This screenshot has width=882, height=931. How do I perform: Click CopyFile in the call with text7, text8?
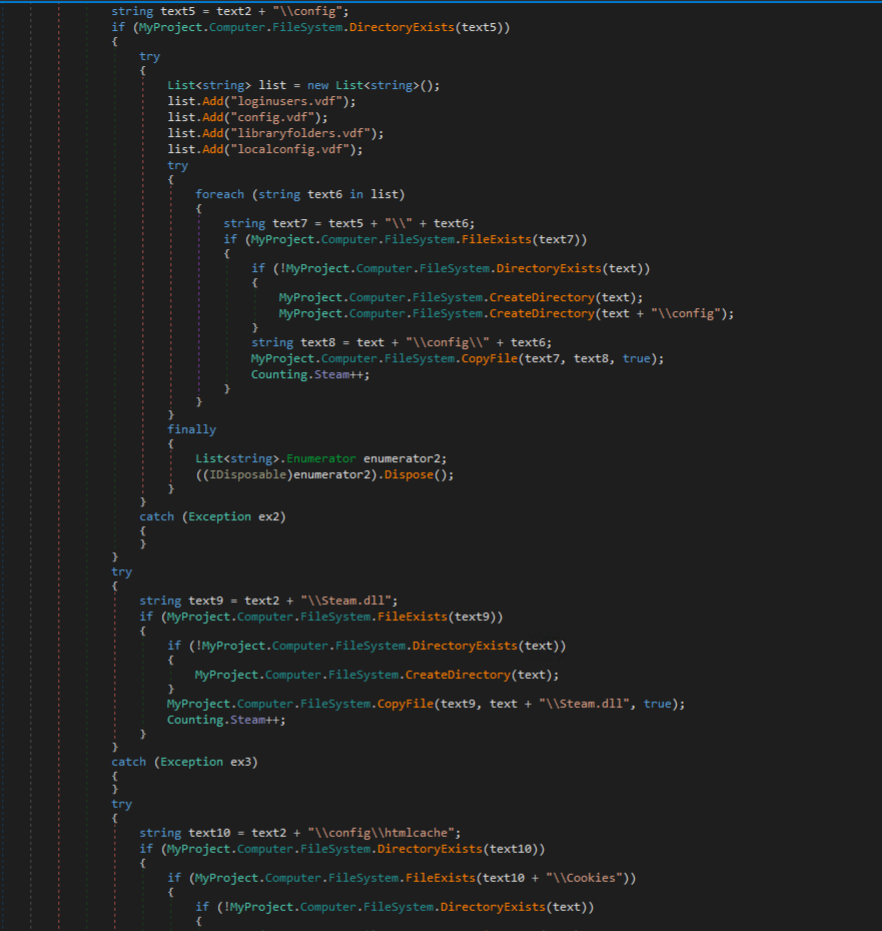489,359
